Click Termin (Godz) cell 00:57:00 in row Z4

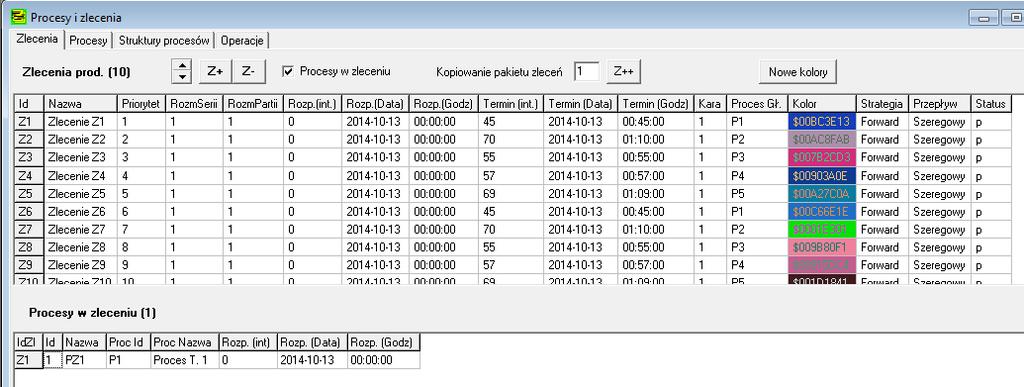tap(656, 176)
